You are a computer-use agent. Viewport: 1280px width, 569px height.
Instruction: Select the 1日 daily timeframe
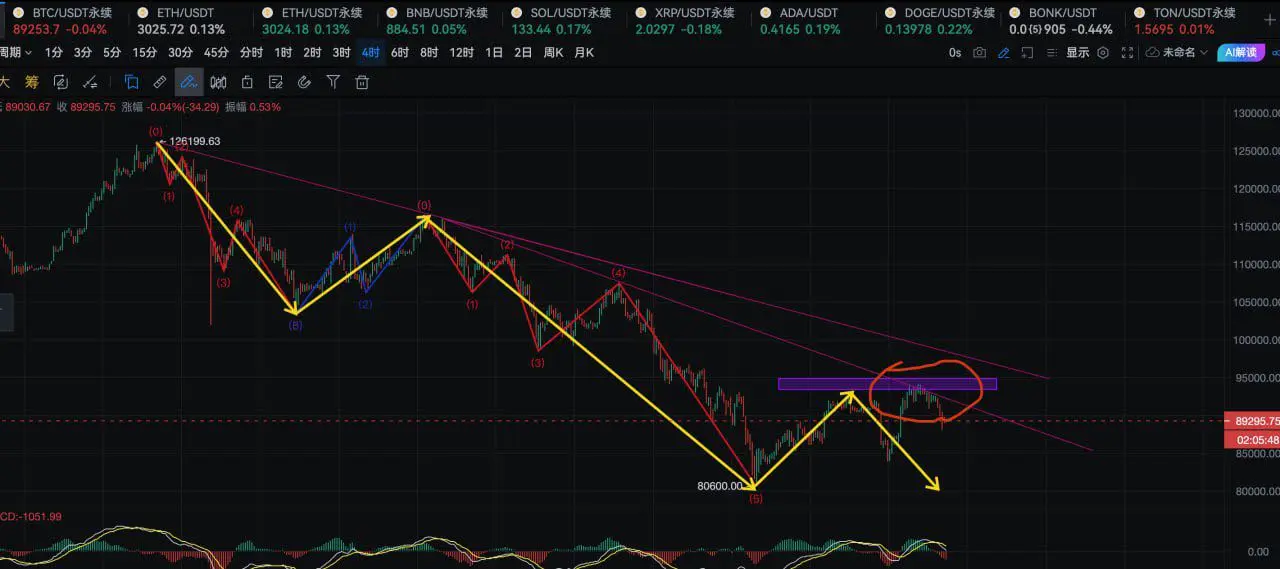[494, 52]
